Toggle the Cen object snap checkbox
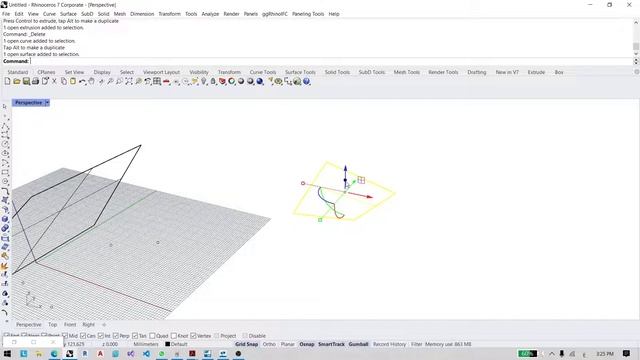This screenshot has width=640, height=360. click(x=83, y=336)
